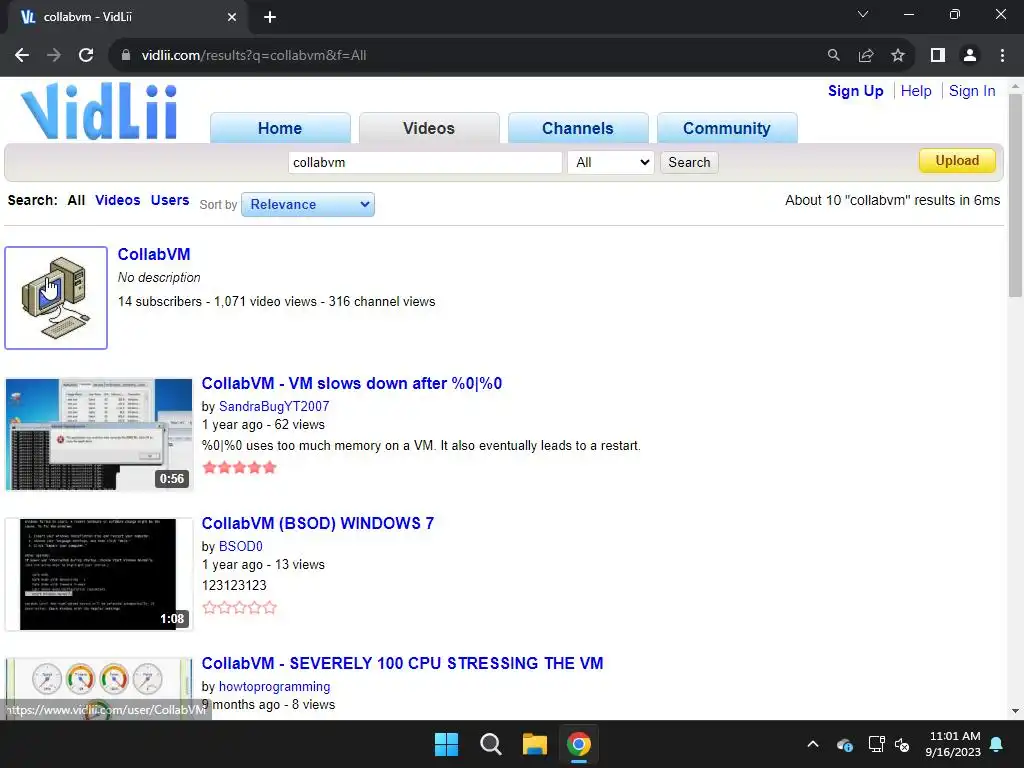
Task: Open the CollabVM channel avatar
Action: 56,298
